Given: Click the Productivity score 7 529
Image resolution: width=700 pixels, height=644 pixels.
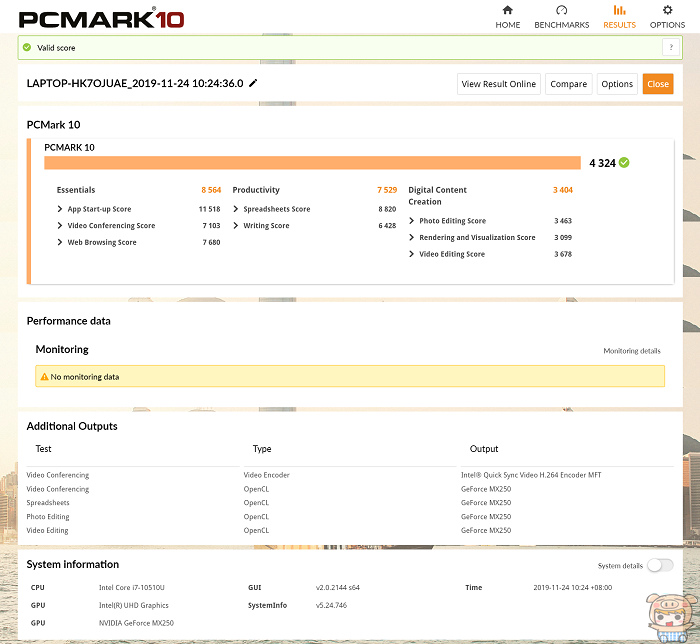Looking at the screenshot, I should pyautogui.click(x=387, y=190).
